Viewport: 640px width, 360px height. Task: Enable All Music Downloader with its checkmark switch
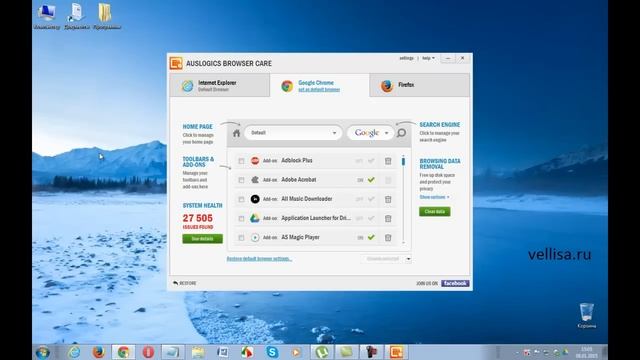pyautogui.click(x=371, y=199)
